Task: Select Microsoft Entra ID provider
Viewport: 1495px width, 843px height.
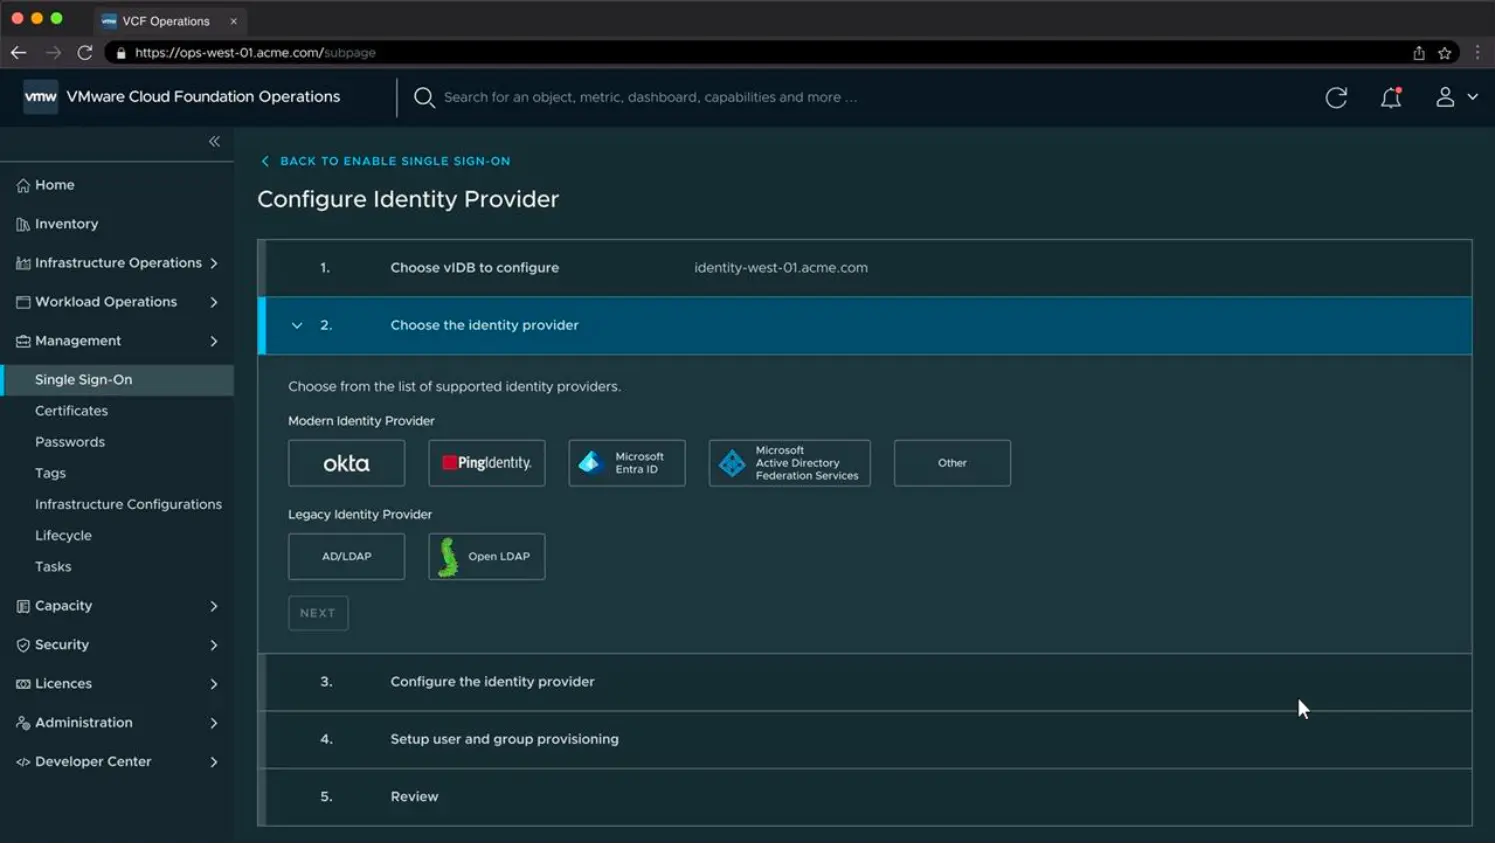Action: (627, 463)
